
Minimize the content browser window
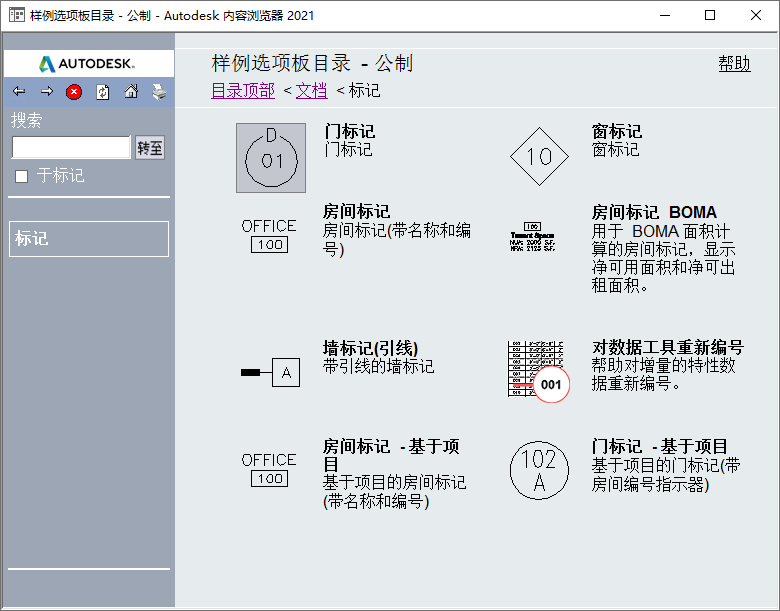click(665, 15)
